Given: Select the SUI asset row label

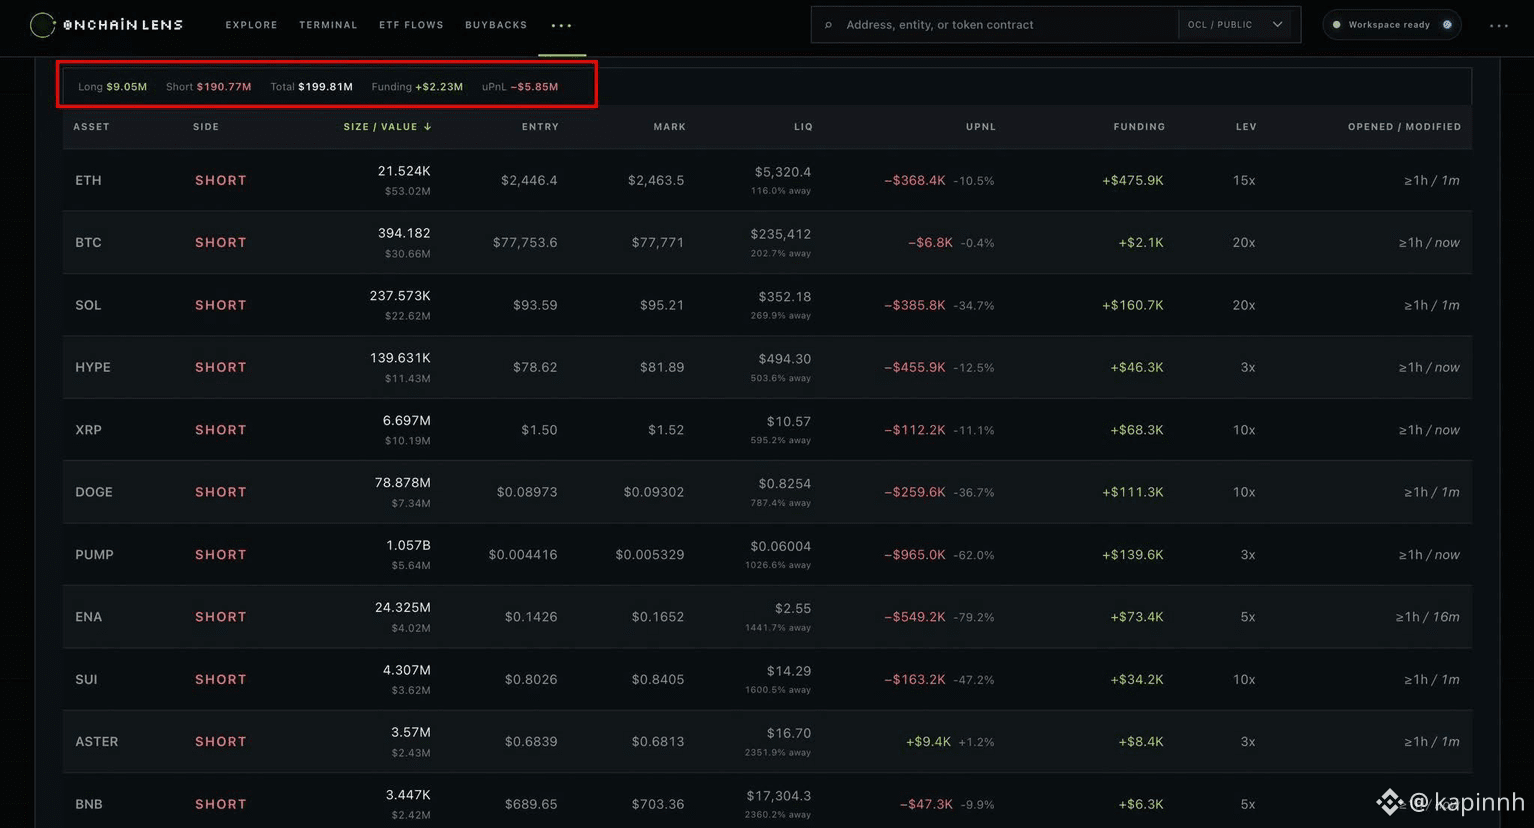Looking at the screenshot, I should 86,680.
